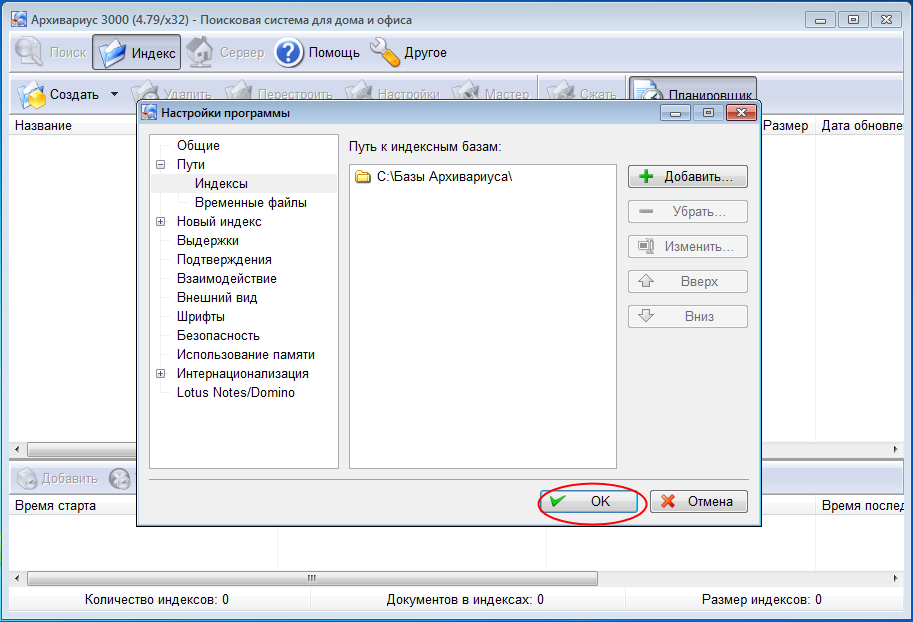Select Подтверждения settings item
The image size is (913, 622).
(224, 259)
